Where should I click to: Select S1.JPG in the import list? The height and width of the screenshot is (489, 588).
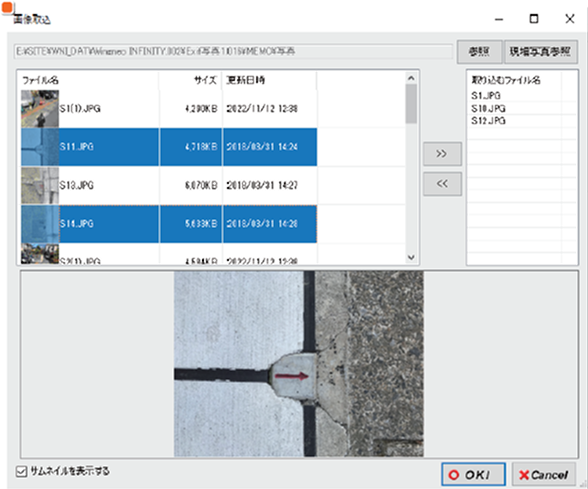click(486, 96)
